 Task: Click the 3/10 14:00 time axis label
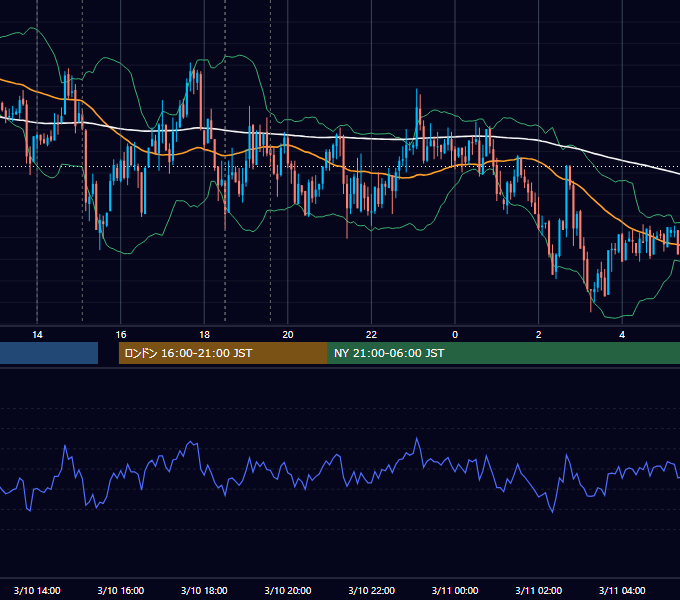tap(37, 590)
